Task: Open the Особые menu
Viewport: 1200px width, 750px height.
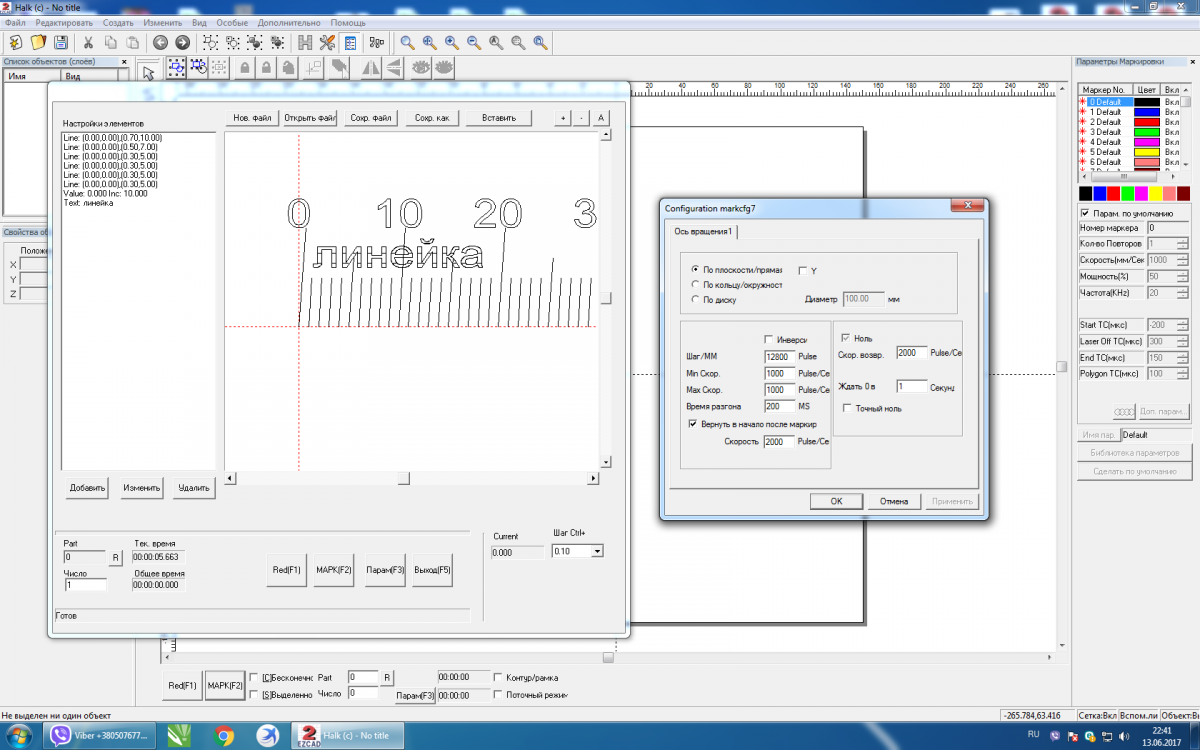Action: [x=233, y=22]
